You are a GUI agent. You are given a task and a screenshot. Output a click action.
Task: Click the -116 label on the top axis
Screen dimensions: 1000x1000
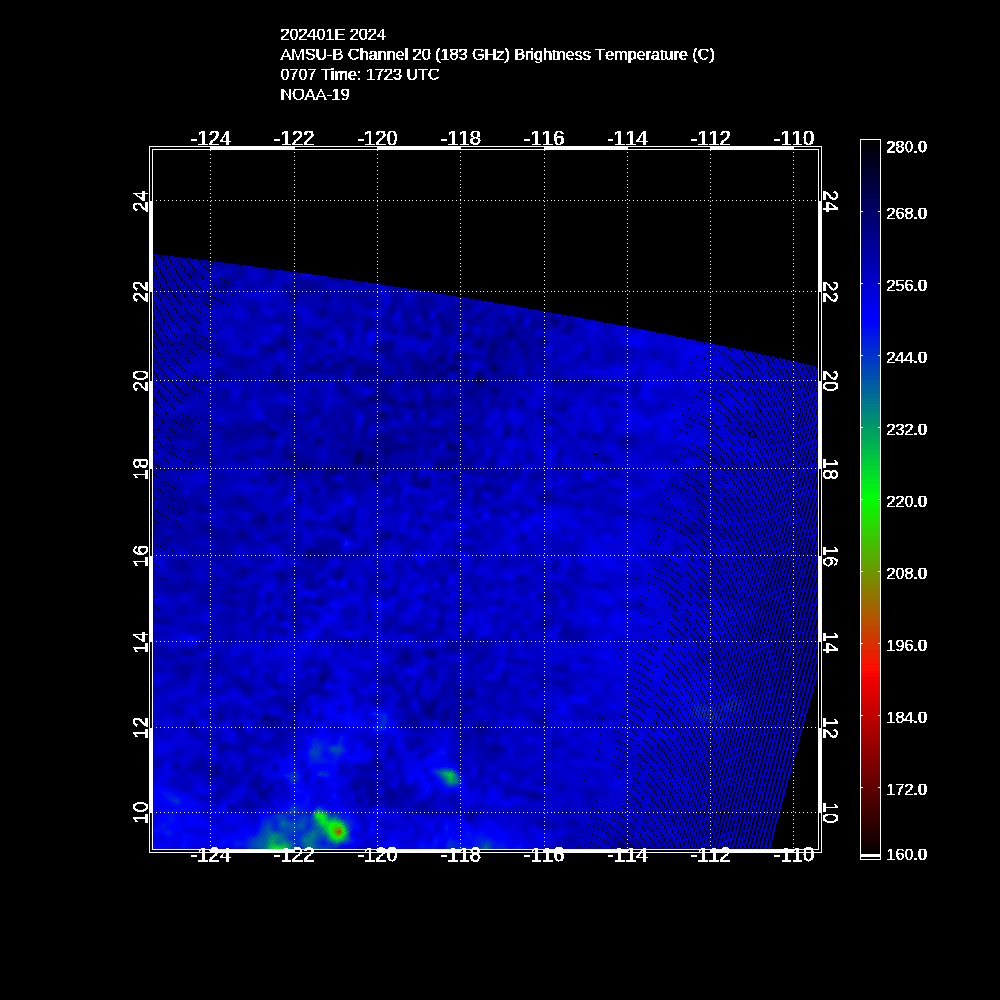545,138
